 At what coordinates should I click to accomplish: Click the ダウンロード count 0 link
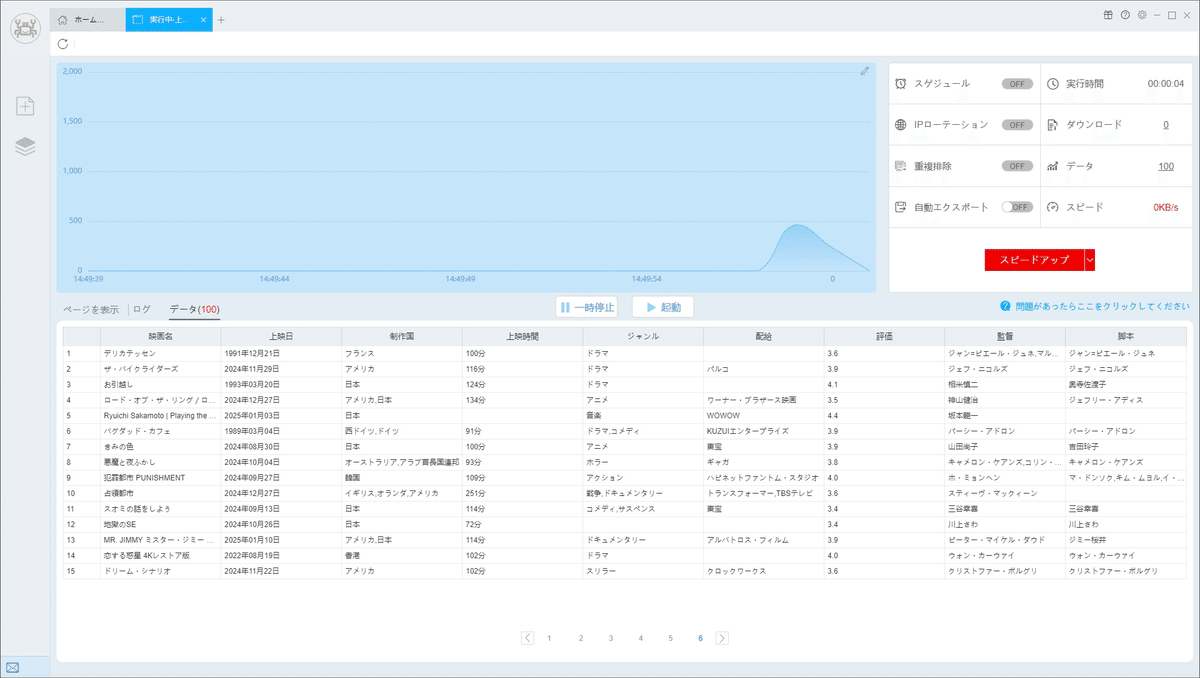tap(1166, 125)
